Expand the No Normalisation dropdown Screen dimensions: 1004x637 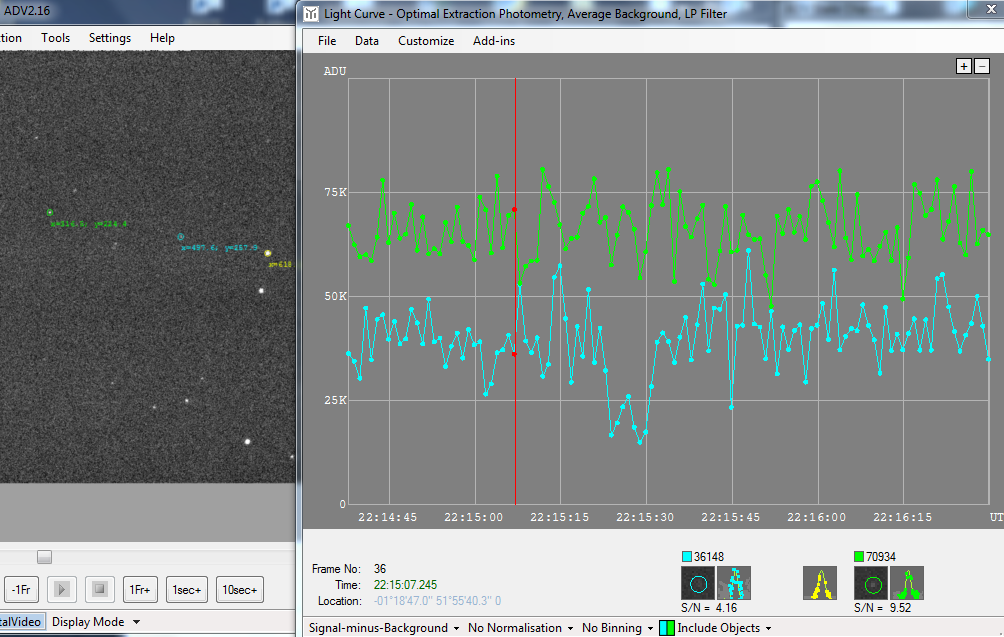(x=521, y=628)
